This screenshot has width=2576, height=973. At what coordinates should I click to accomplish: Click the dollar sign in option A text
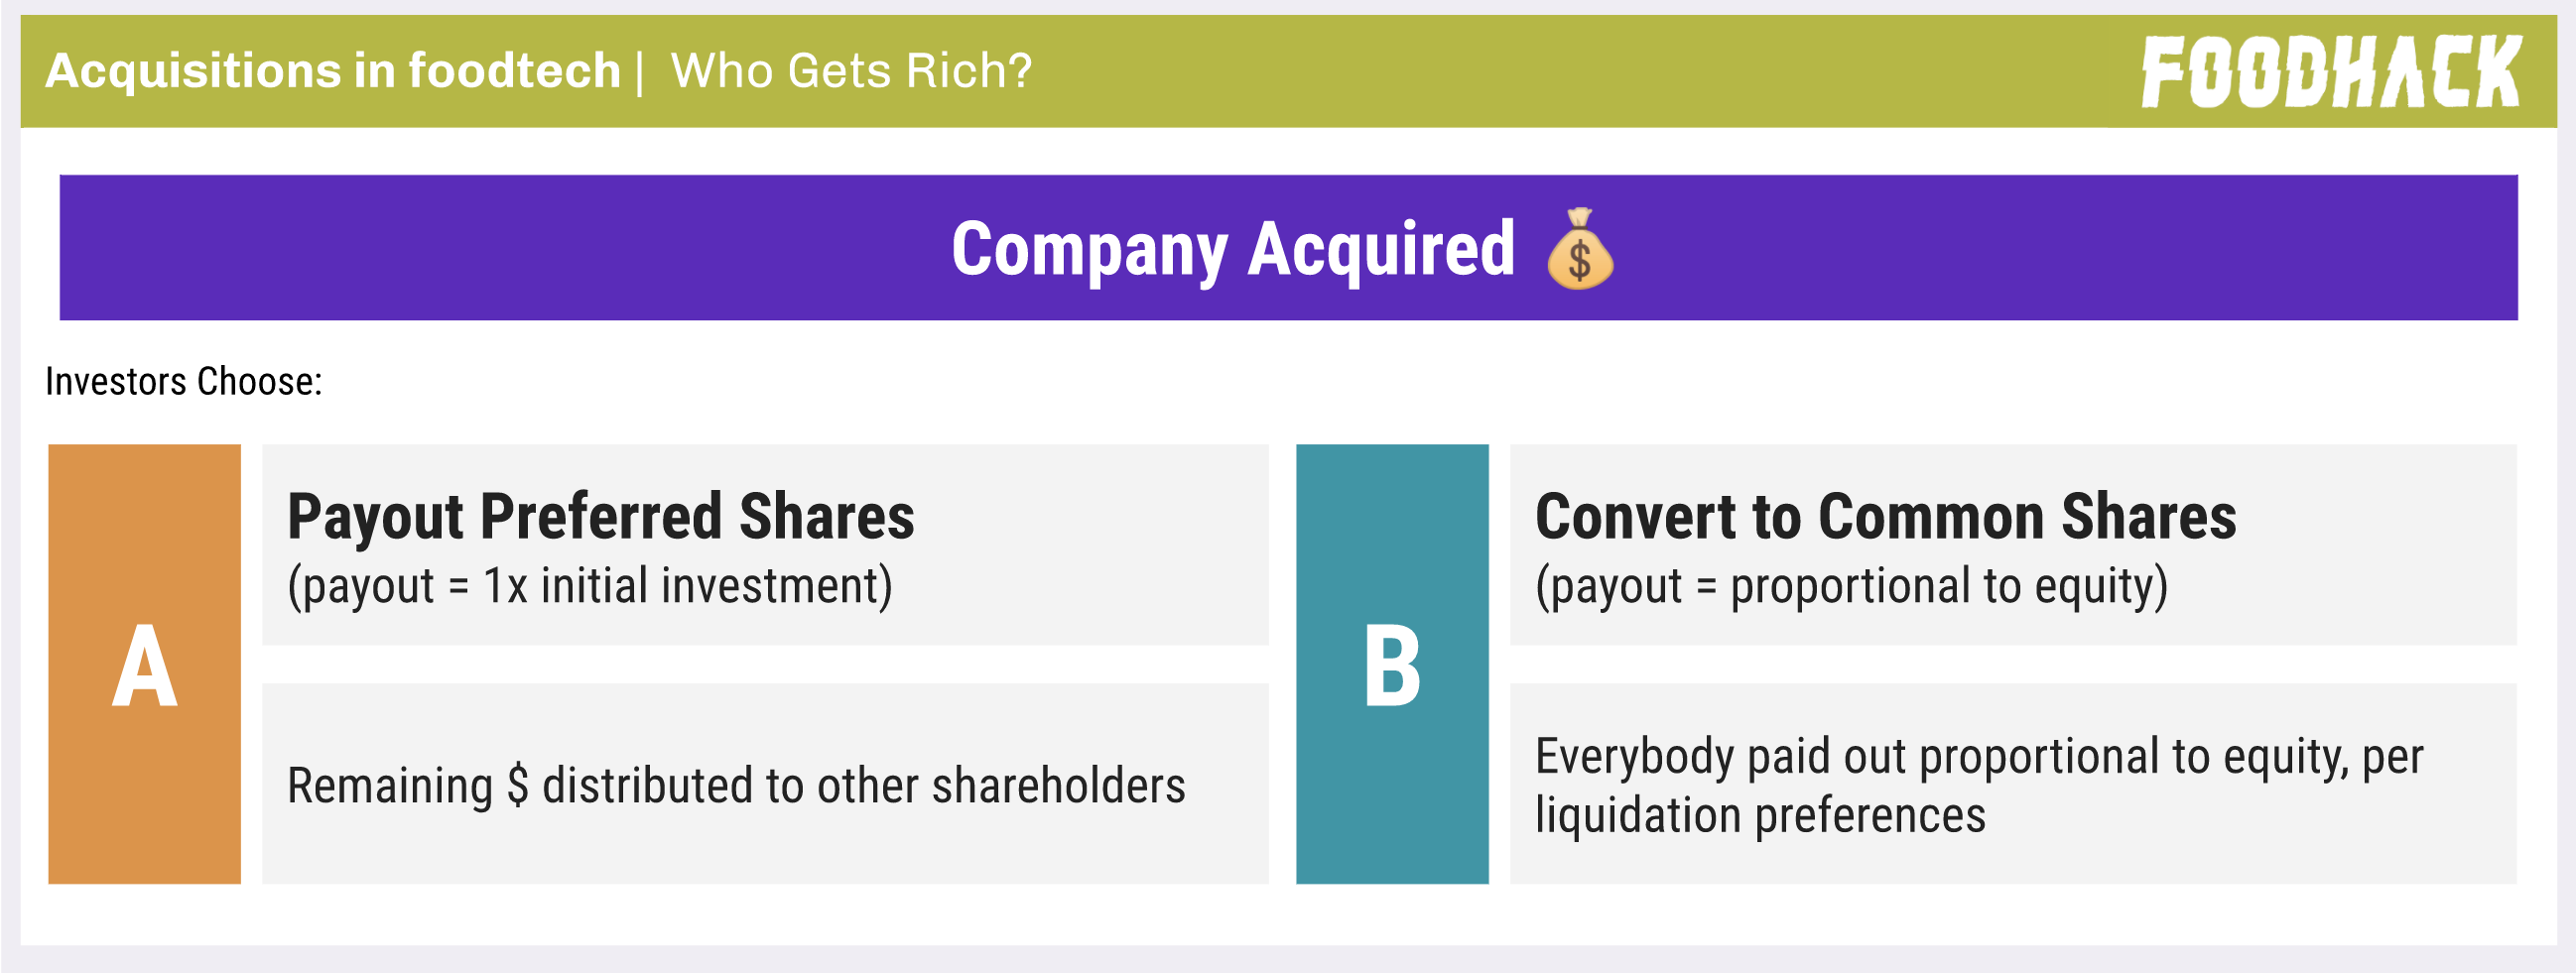(x=517, y=785)
